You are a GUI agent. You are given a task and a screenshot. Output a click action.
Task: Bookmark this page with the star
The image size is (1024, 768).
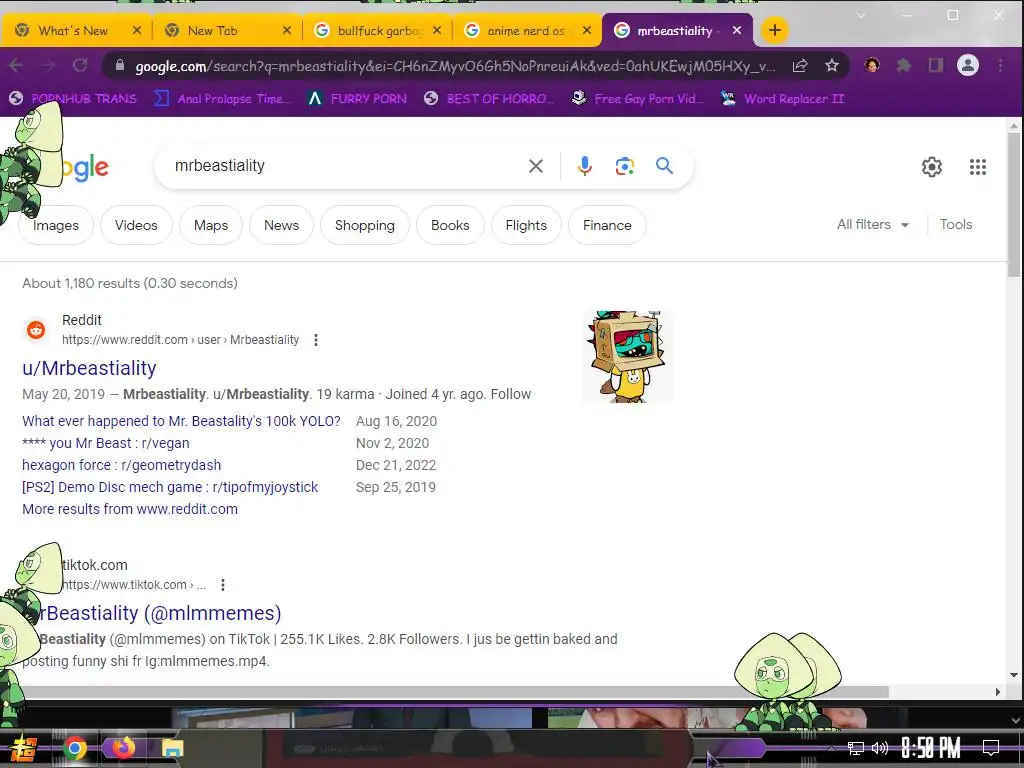(831, 65)
